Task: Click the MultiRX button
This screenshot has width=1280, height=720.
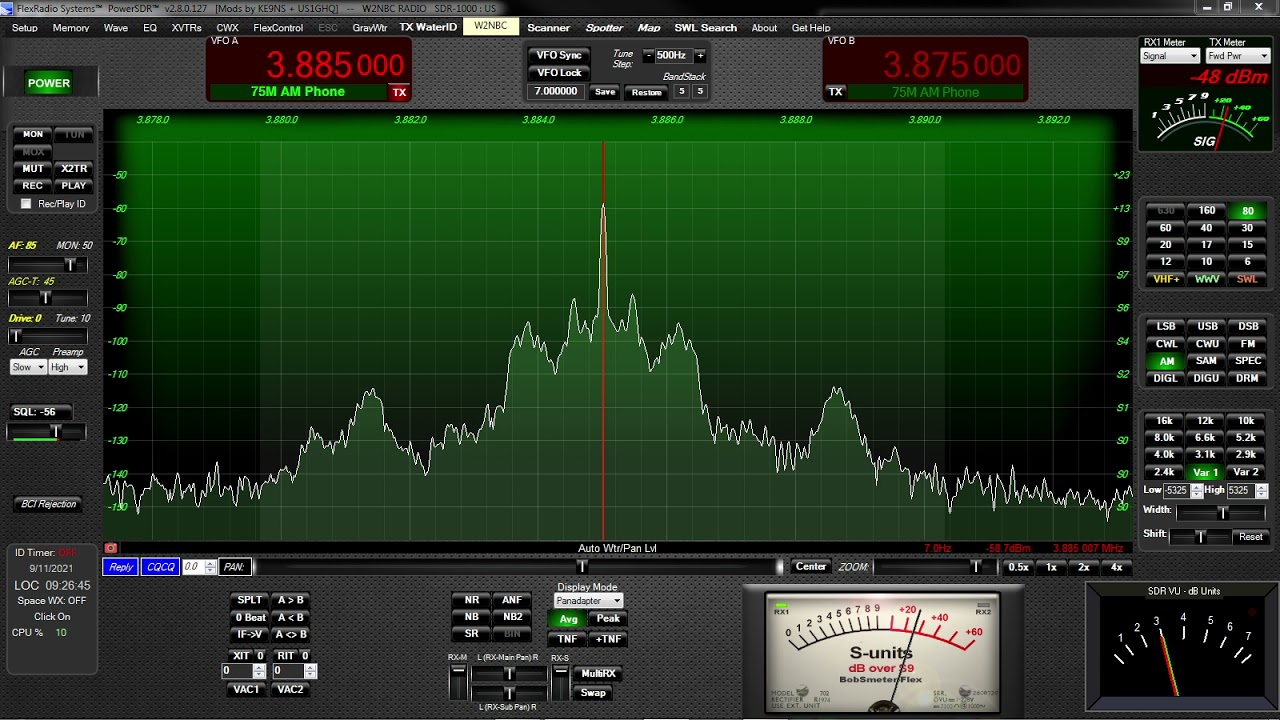Action: [598, 674]
